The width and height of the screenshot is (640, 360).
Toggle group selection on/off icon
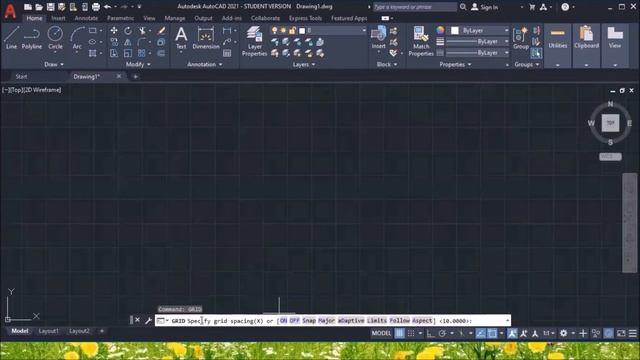(x=536, y=53)
